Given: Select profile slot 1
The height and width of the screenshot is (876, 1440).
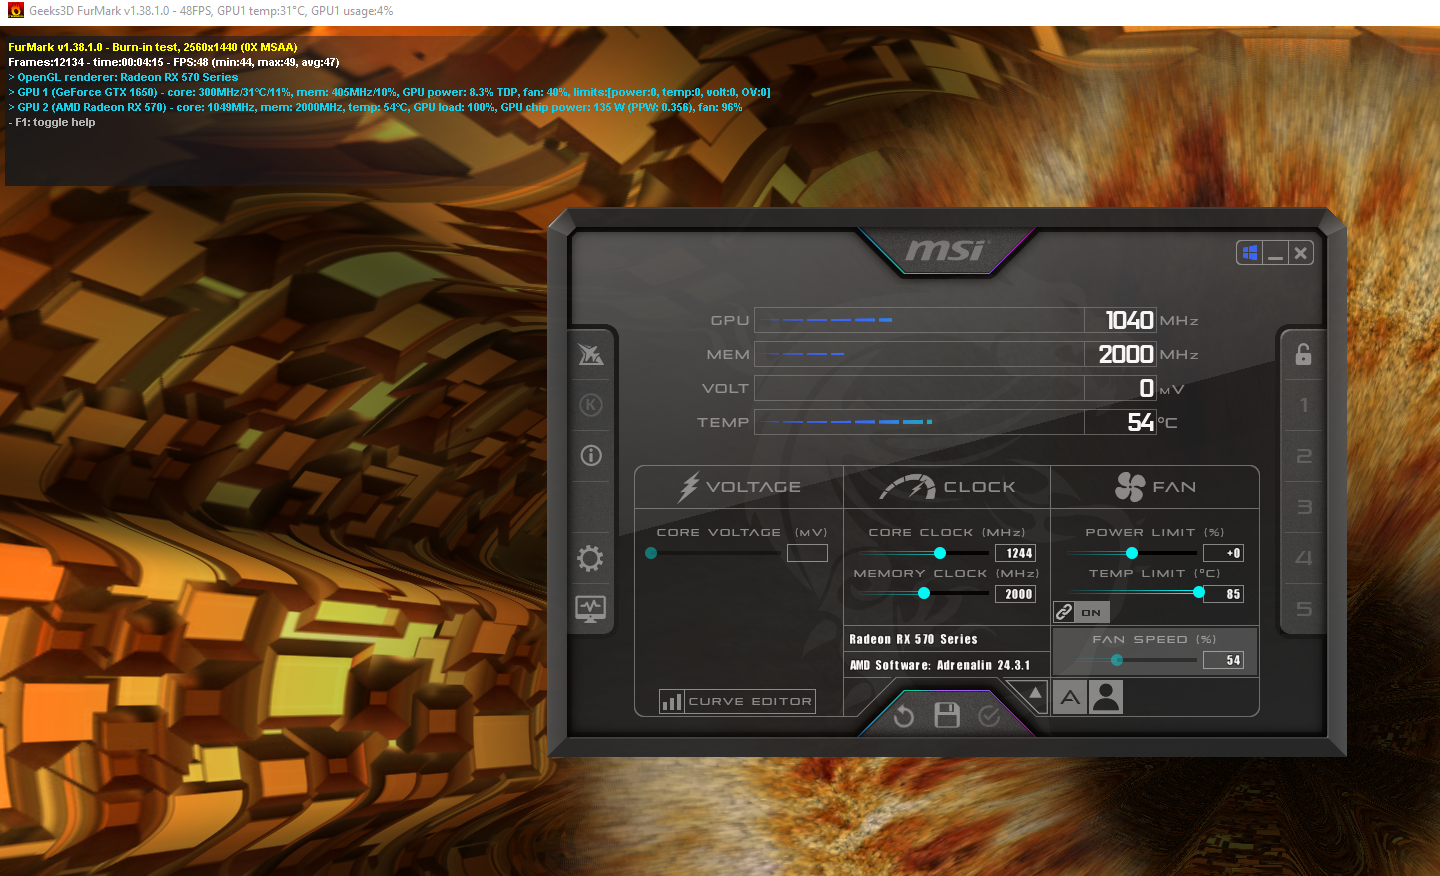Looking at the screenshot, I should [x=1303, y=405].
